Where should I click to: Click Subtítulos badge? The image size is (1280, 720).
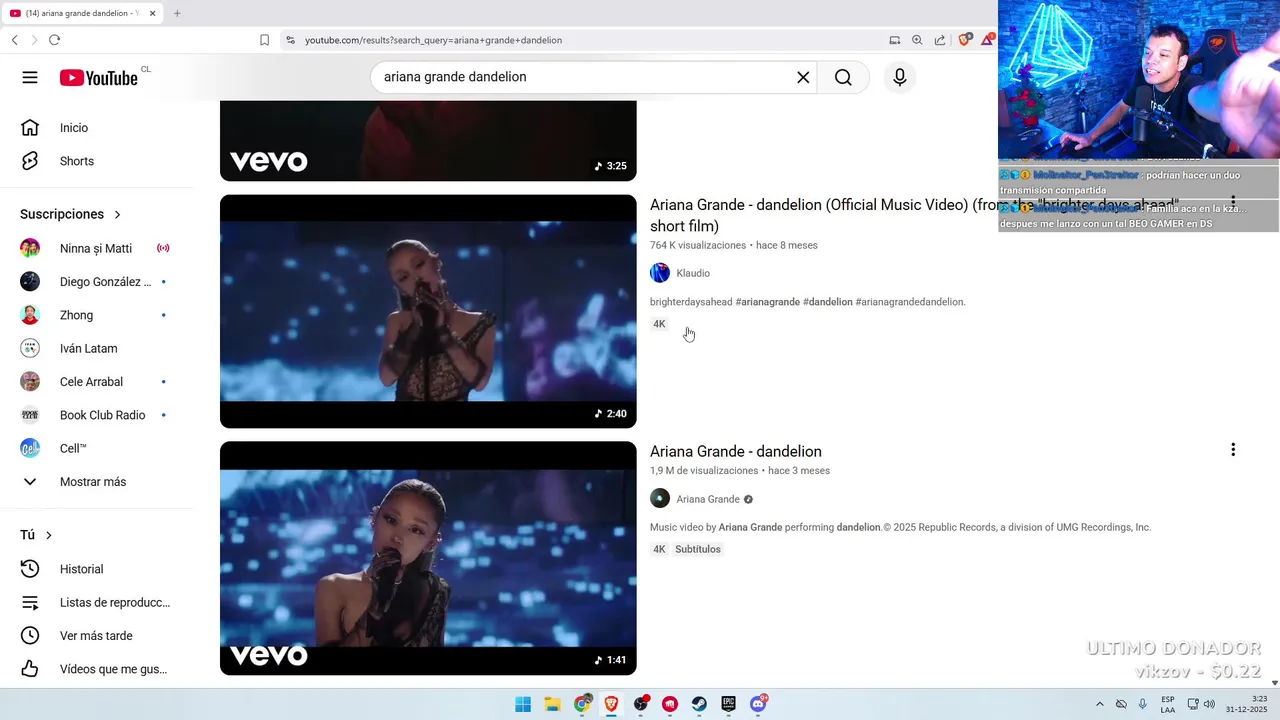[x=698, y=549]
